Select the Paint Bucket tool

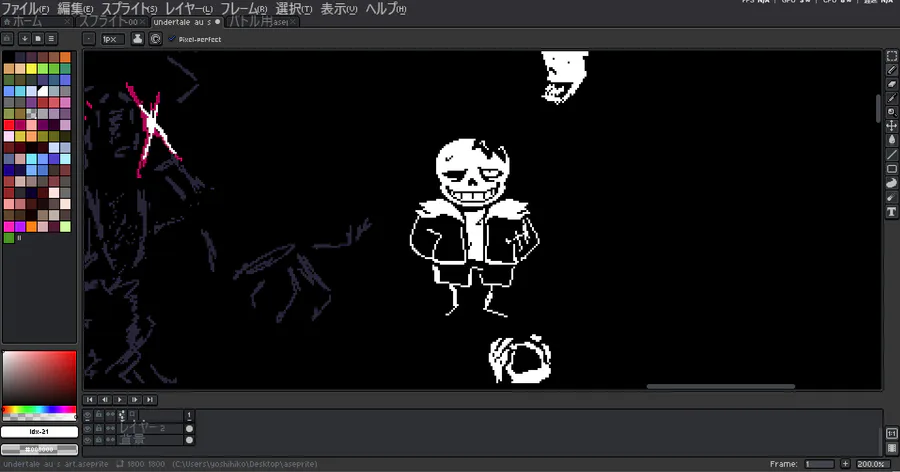pos(891,141)
